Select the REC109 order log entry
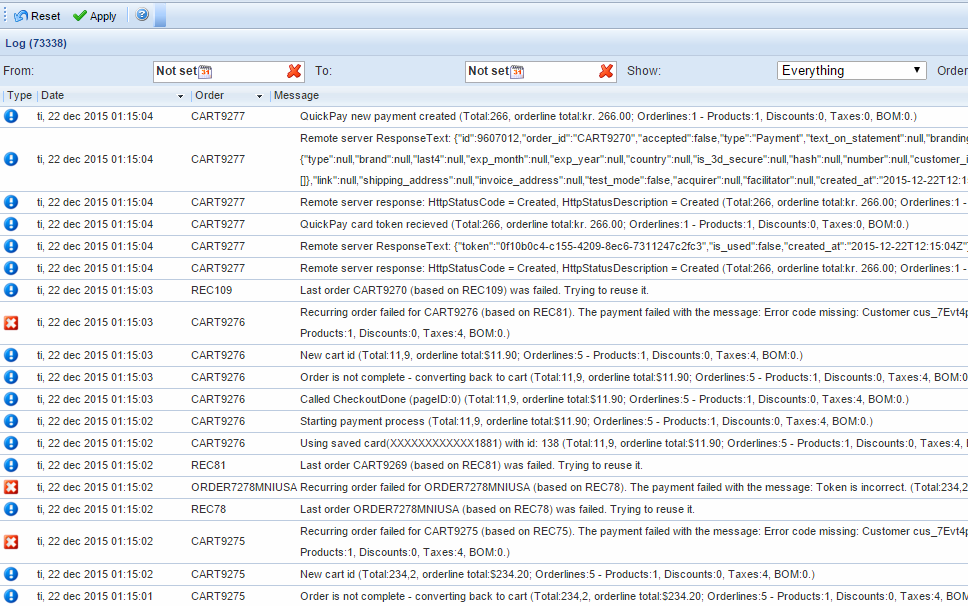 click(211, 290)
